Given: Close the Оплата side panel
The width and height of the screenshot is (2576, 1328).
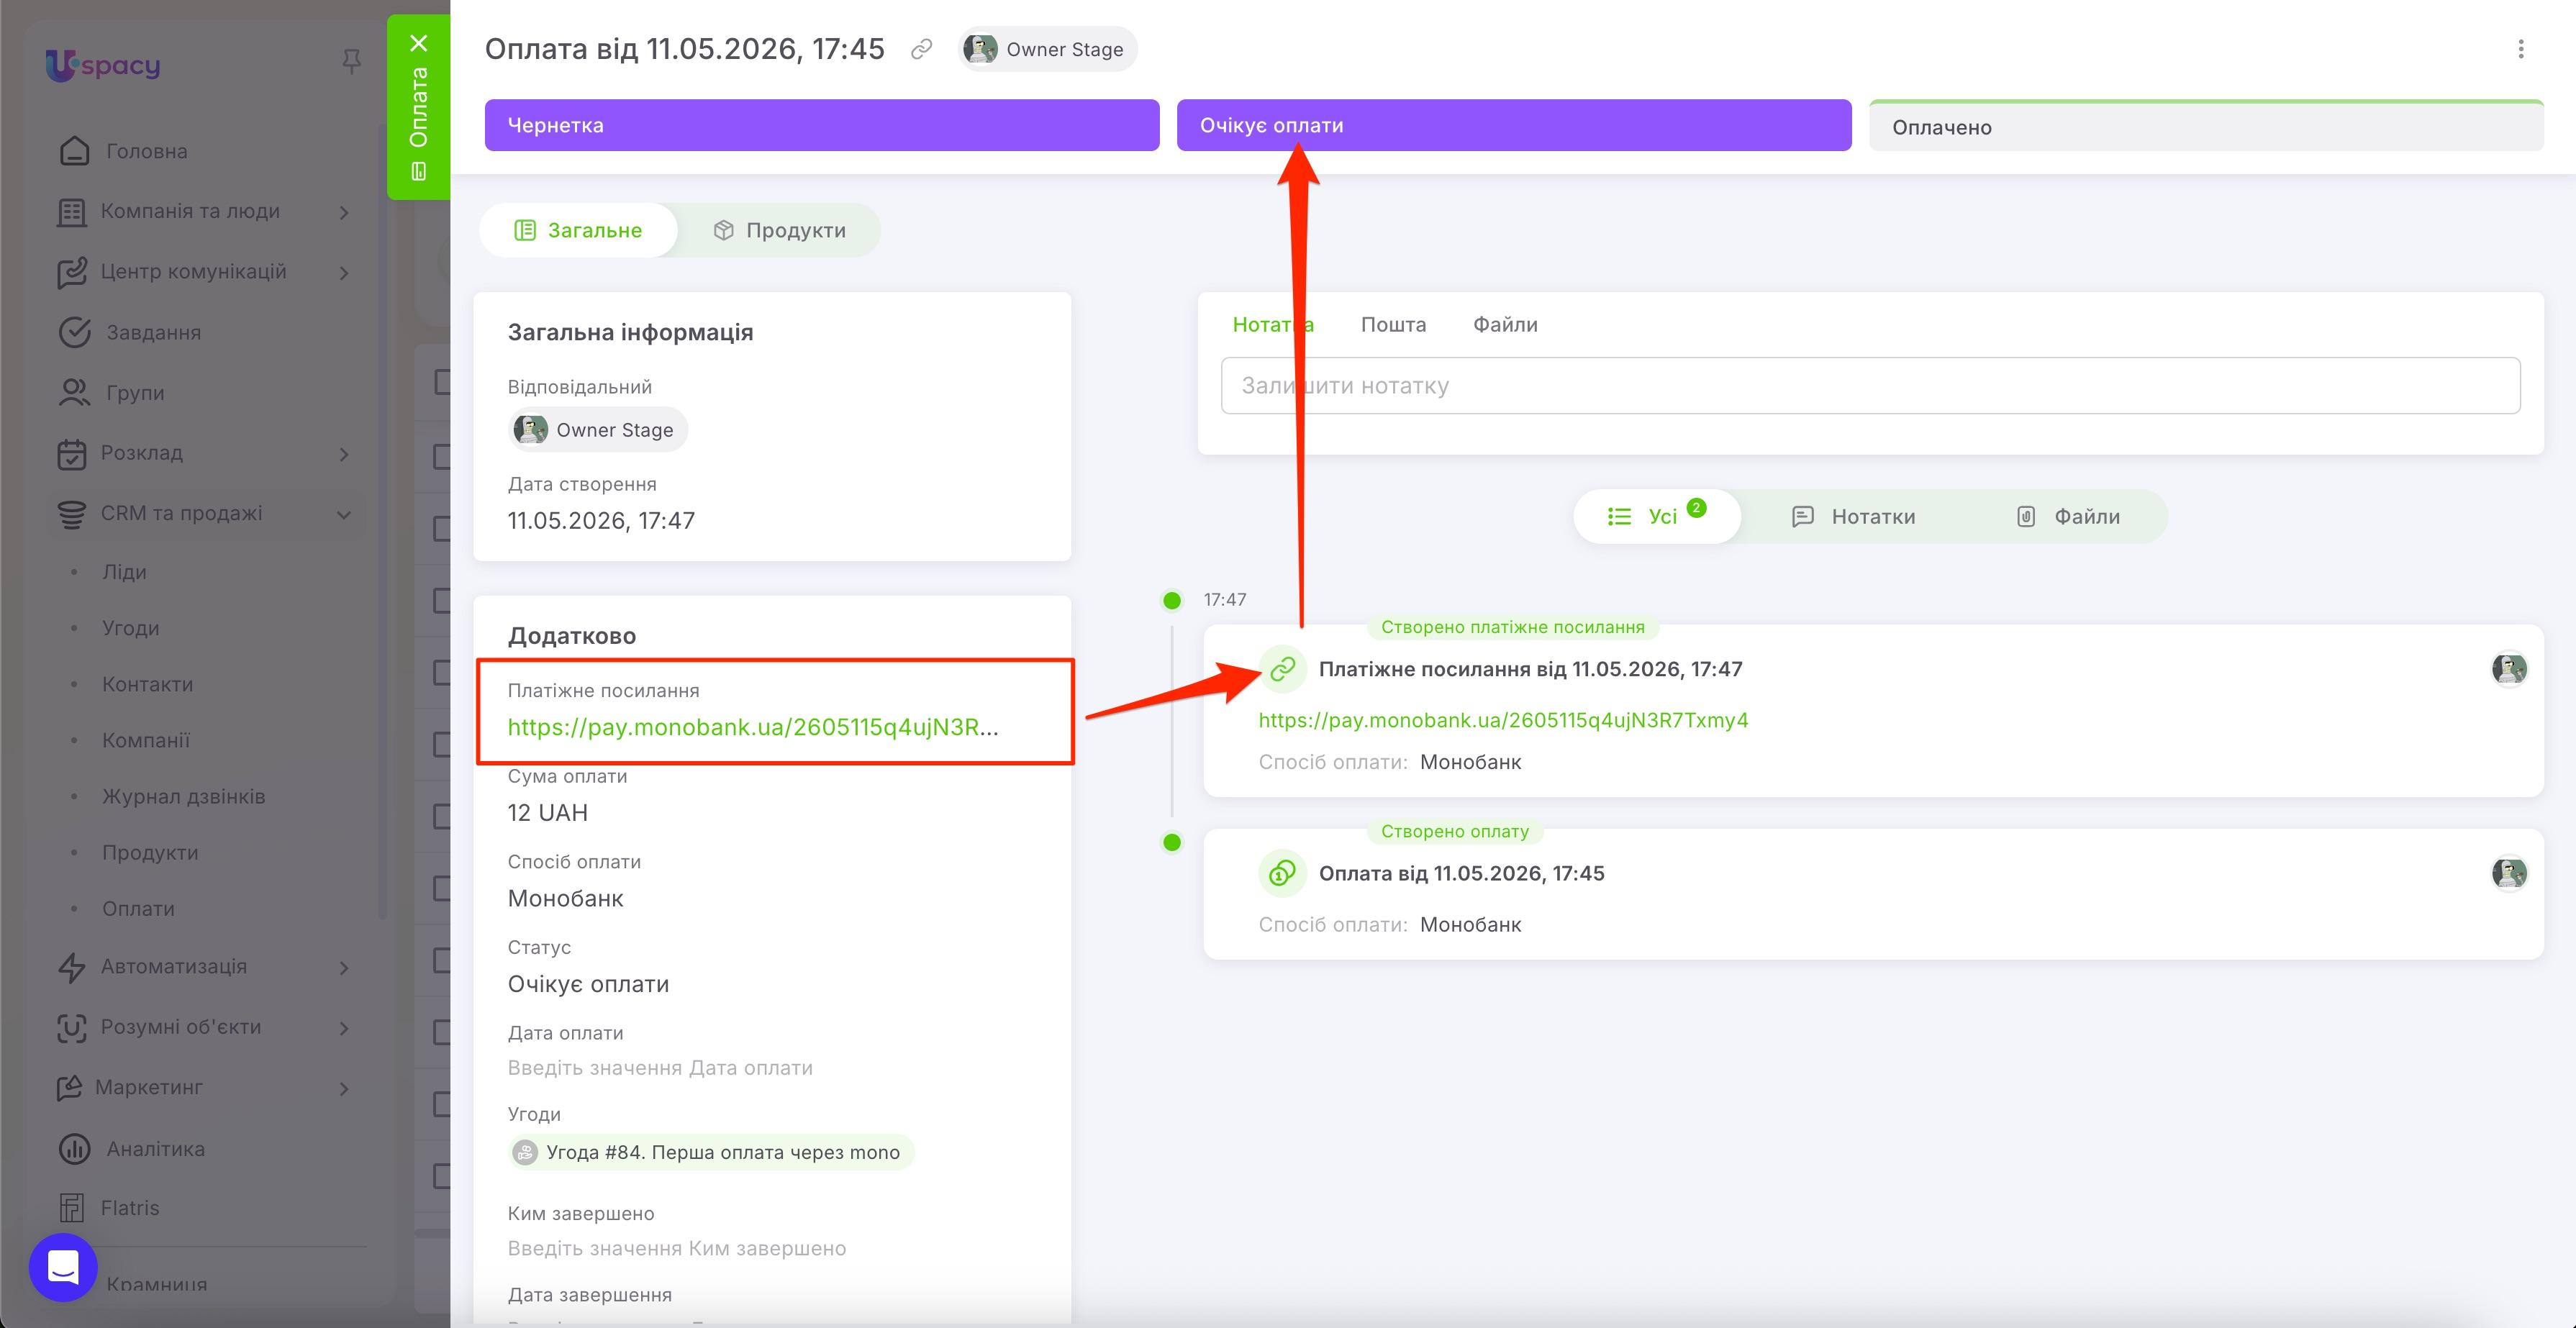Looking at the screenshot, I should [419, 43].
